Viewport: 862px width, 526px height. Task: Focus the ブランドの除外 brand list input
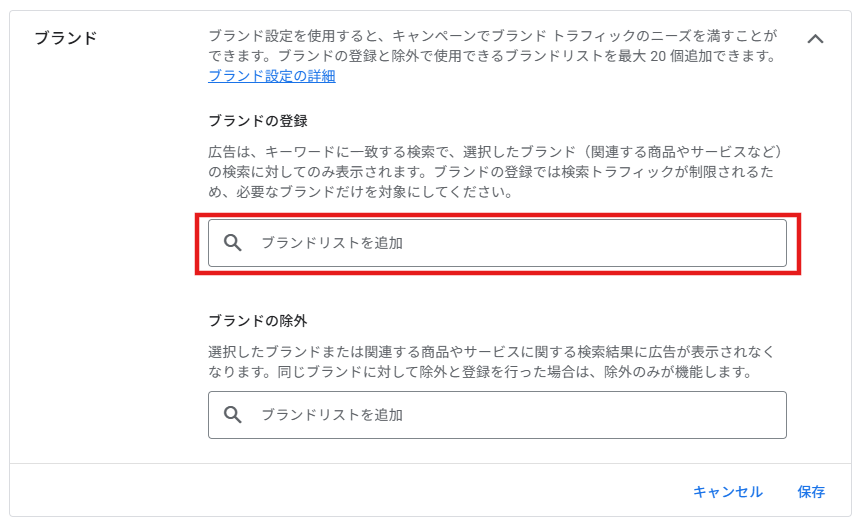(x=497, y=415)
